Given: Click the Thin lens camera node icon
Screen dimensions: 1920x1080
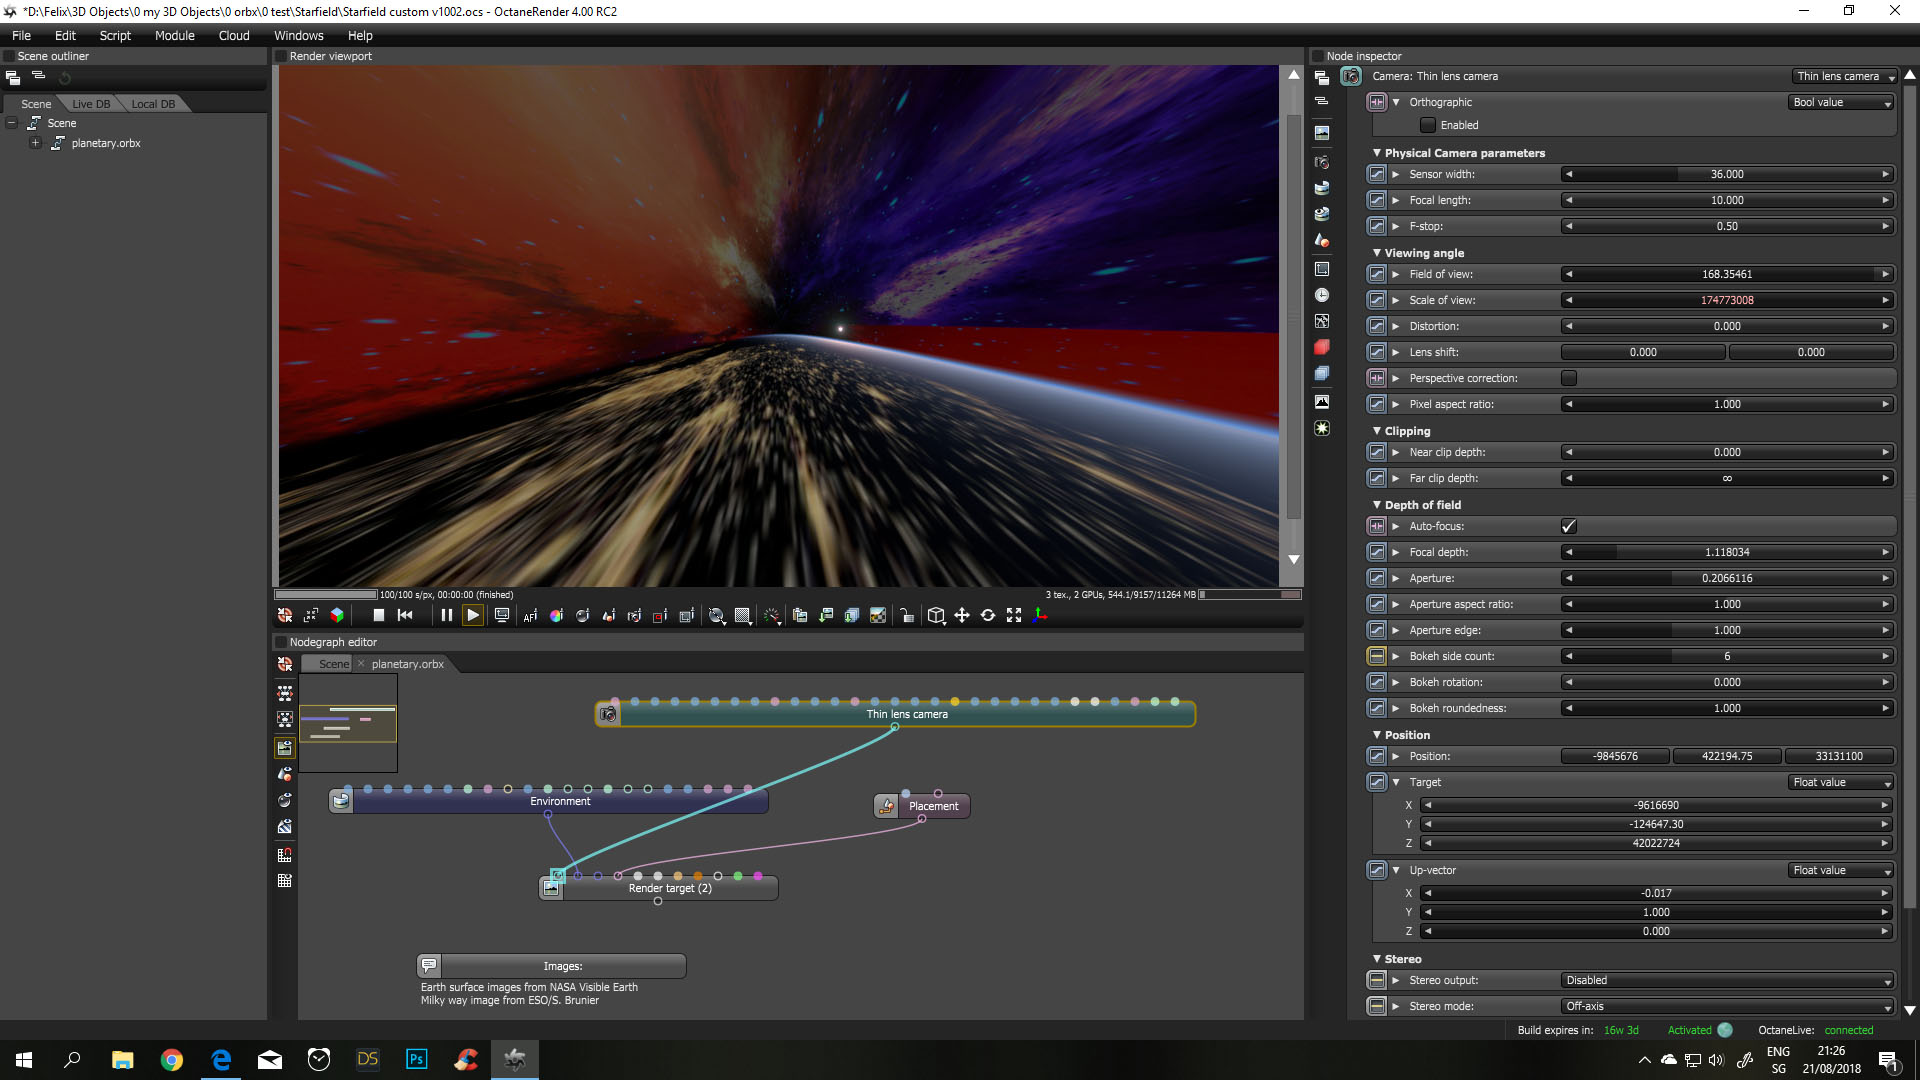Looking at the screenshot, I should (x=608, y=714).
